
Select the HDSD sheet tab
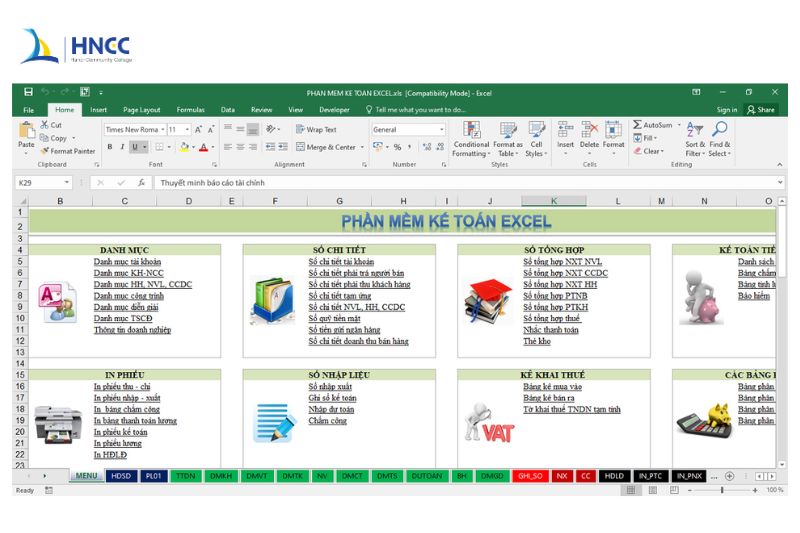coord(121,476)
